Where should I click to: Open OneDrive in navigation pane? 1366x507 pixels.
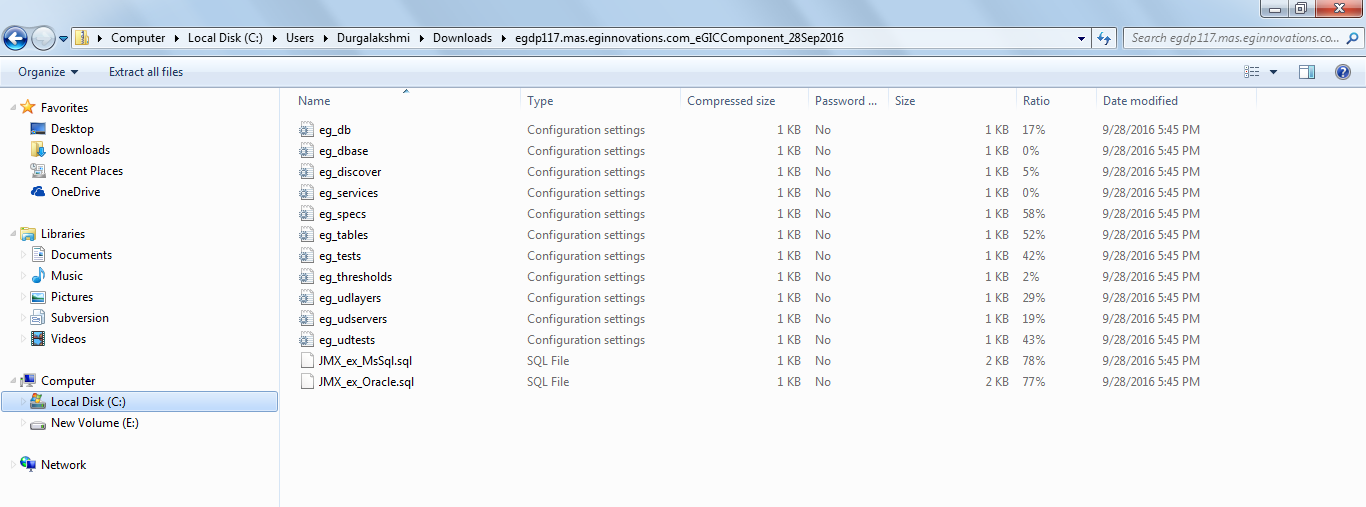click(x=75, y=192)
